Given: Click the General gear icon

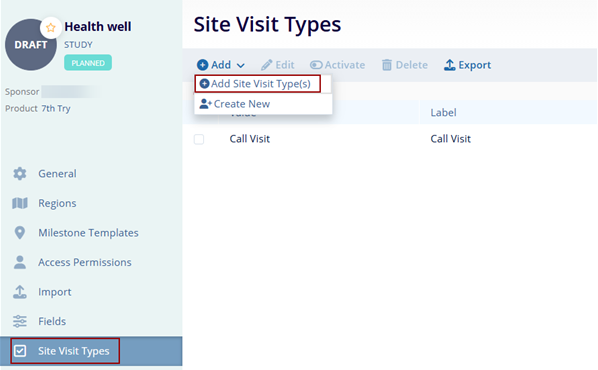Looking at the screenshot, I should (20, 174).
